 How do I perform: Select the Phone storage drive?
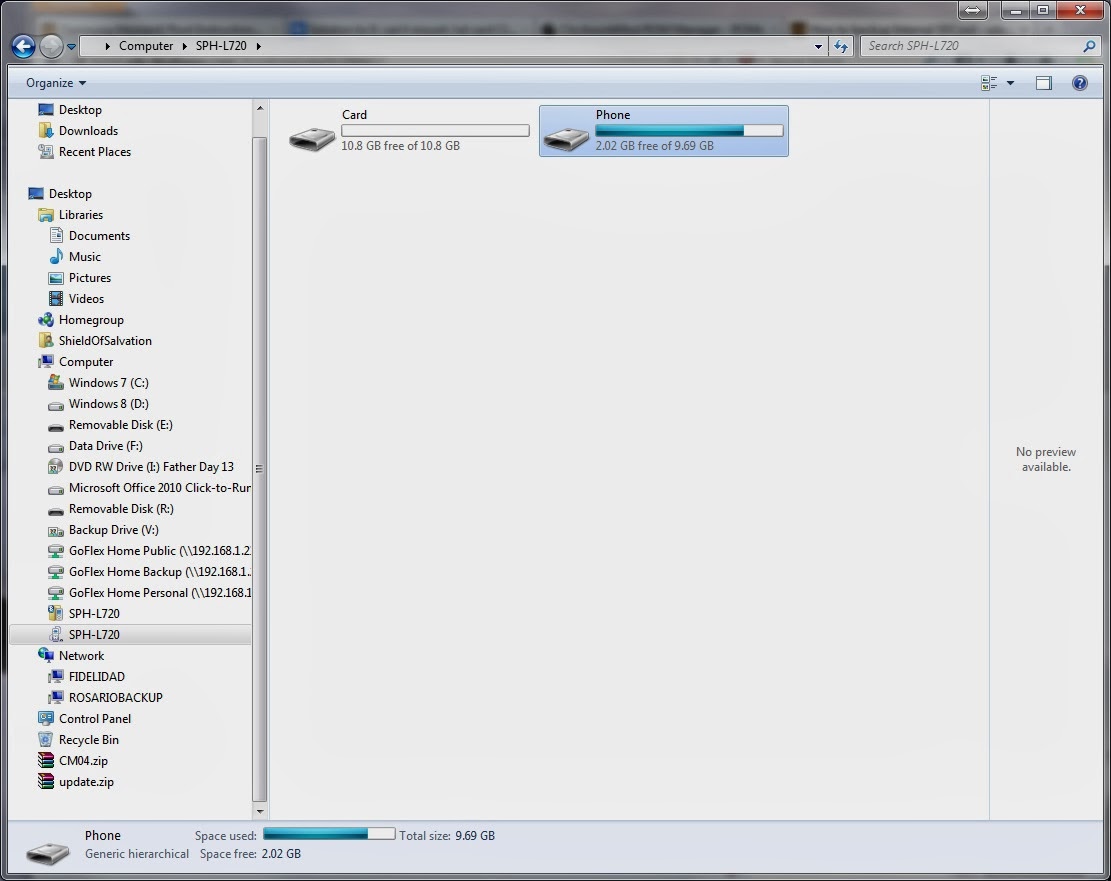click(x=663, y=130)
